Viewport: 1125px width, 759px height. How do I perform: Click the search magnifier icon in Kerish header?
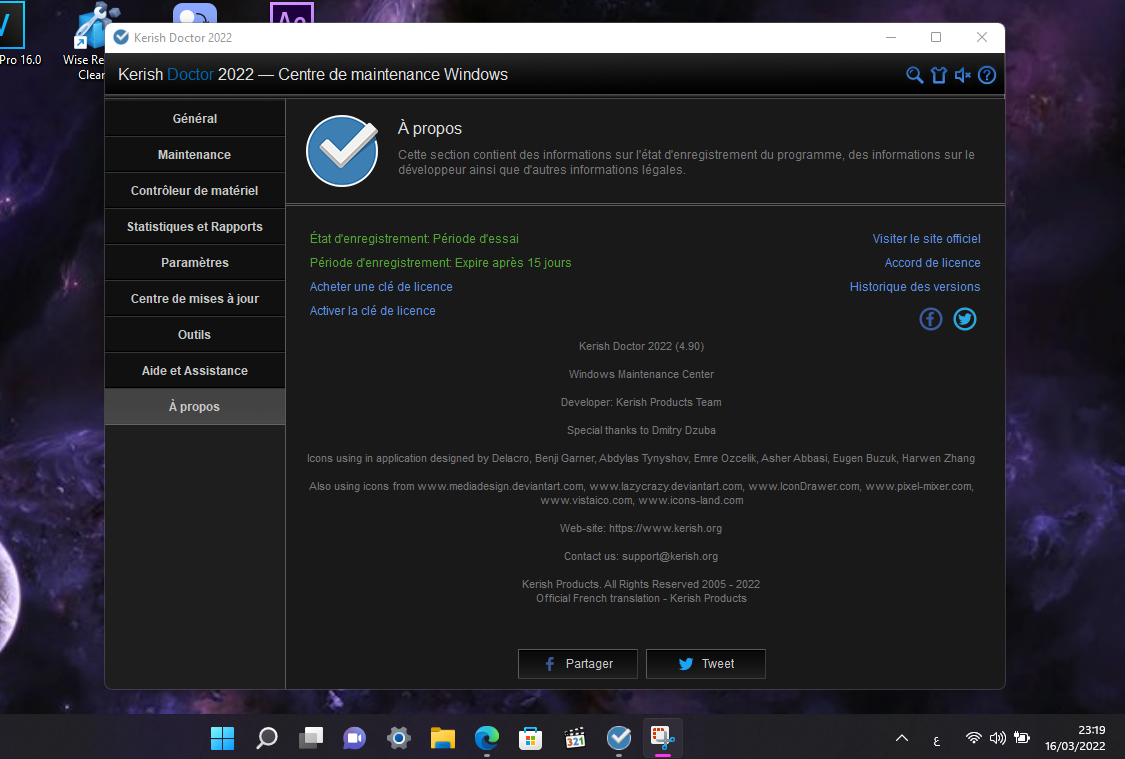click(x=914, y=75)
